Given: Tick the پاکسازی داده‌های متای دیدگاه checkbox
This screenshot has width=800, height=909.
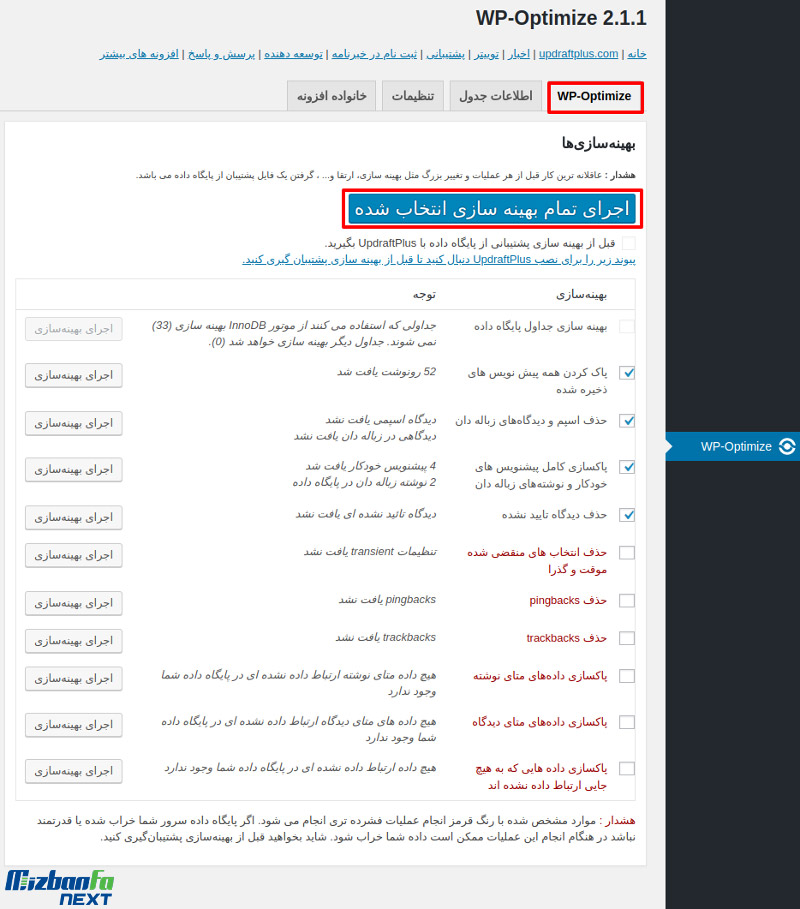Looking at the screenshot, I should pos(627,722).
